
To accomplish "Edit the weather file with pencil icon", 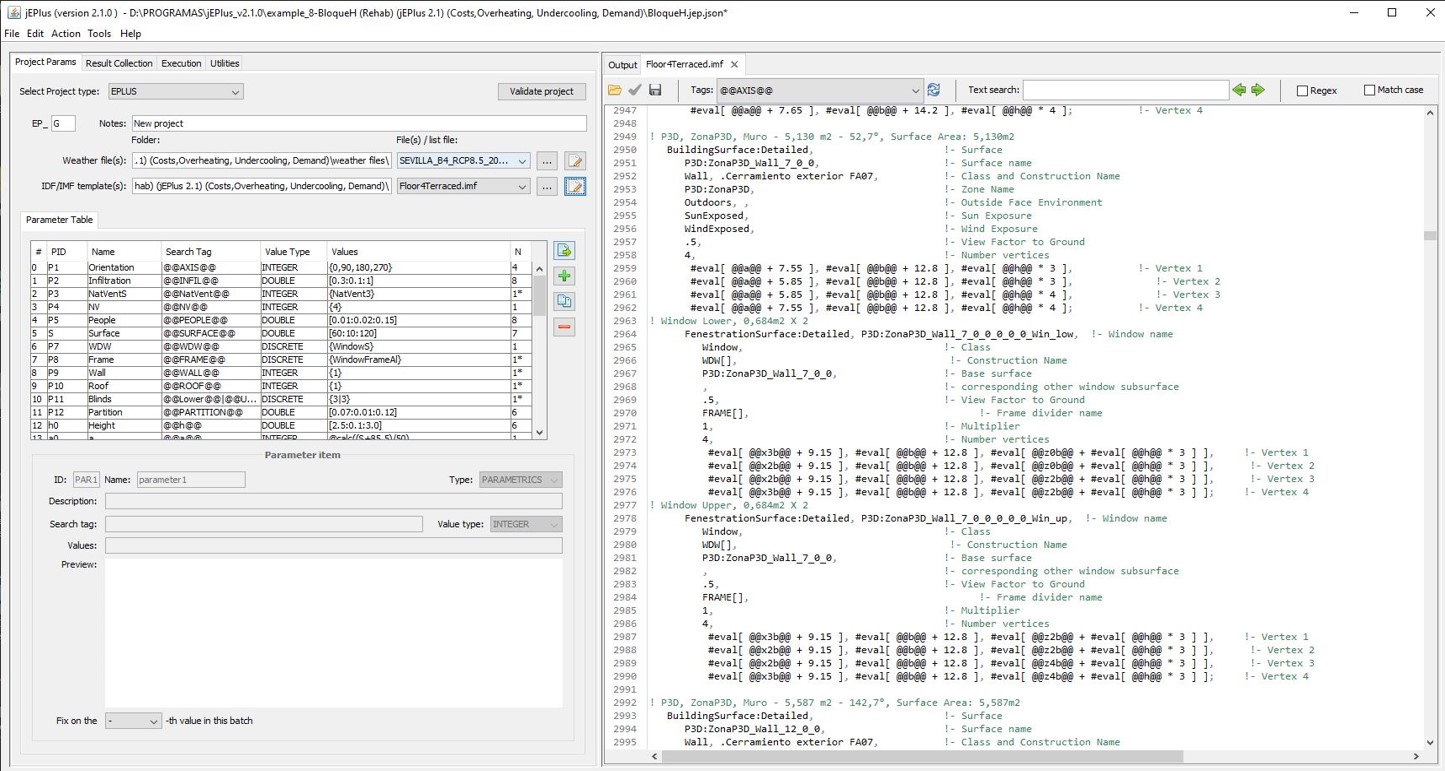I will [x=575, y=161].
